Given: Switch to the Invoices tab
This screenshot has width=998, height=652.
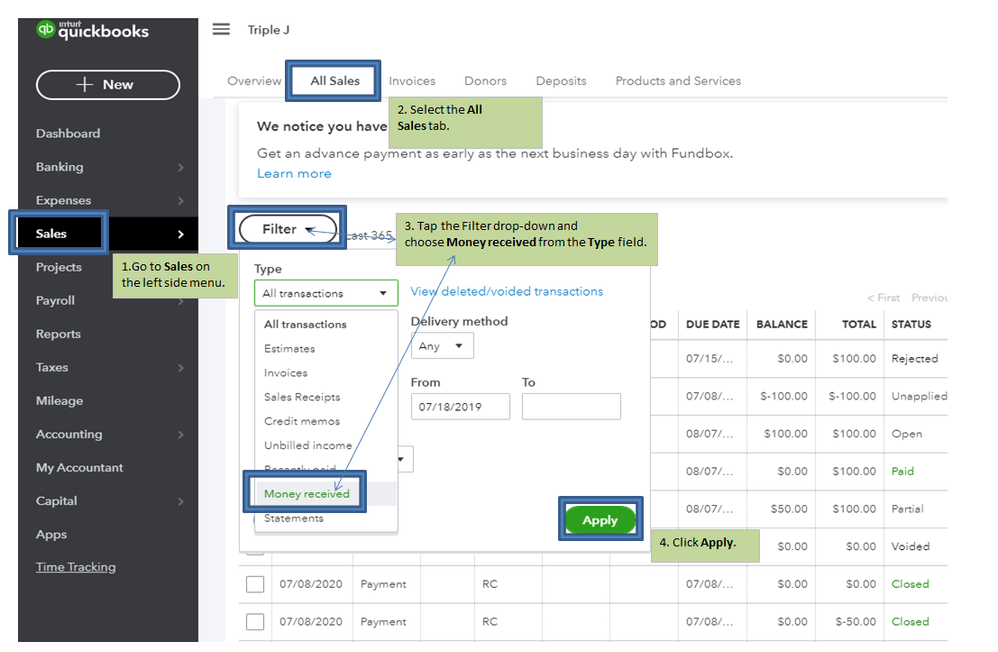Looking at the screenshot, I should pyautogui.click(x=412, y=81).
